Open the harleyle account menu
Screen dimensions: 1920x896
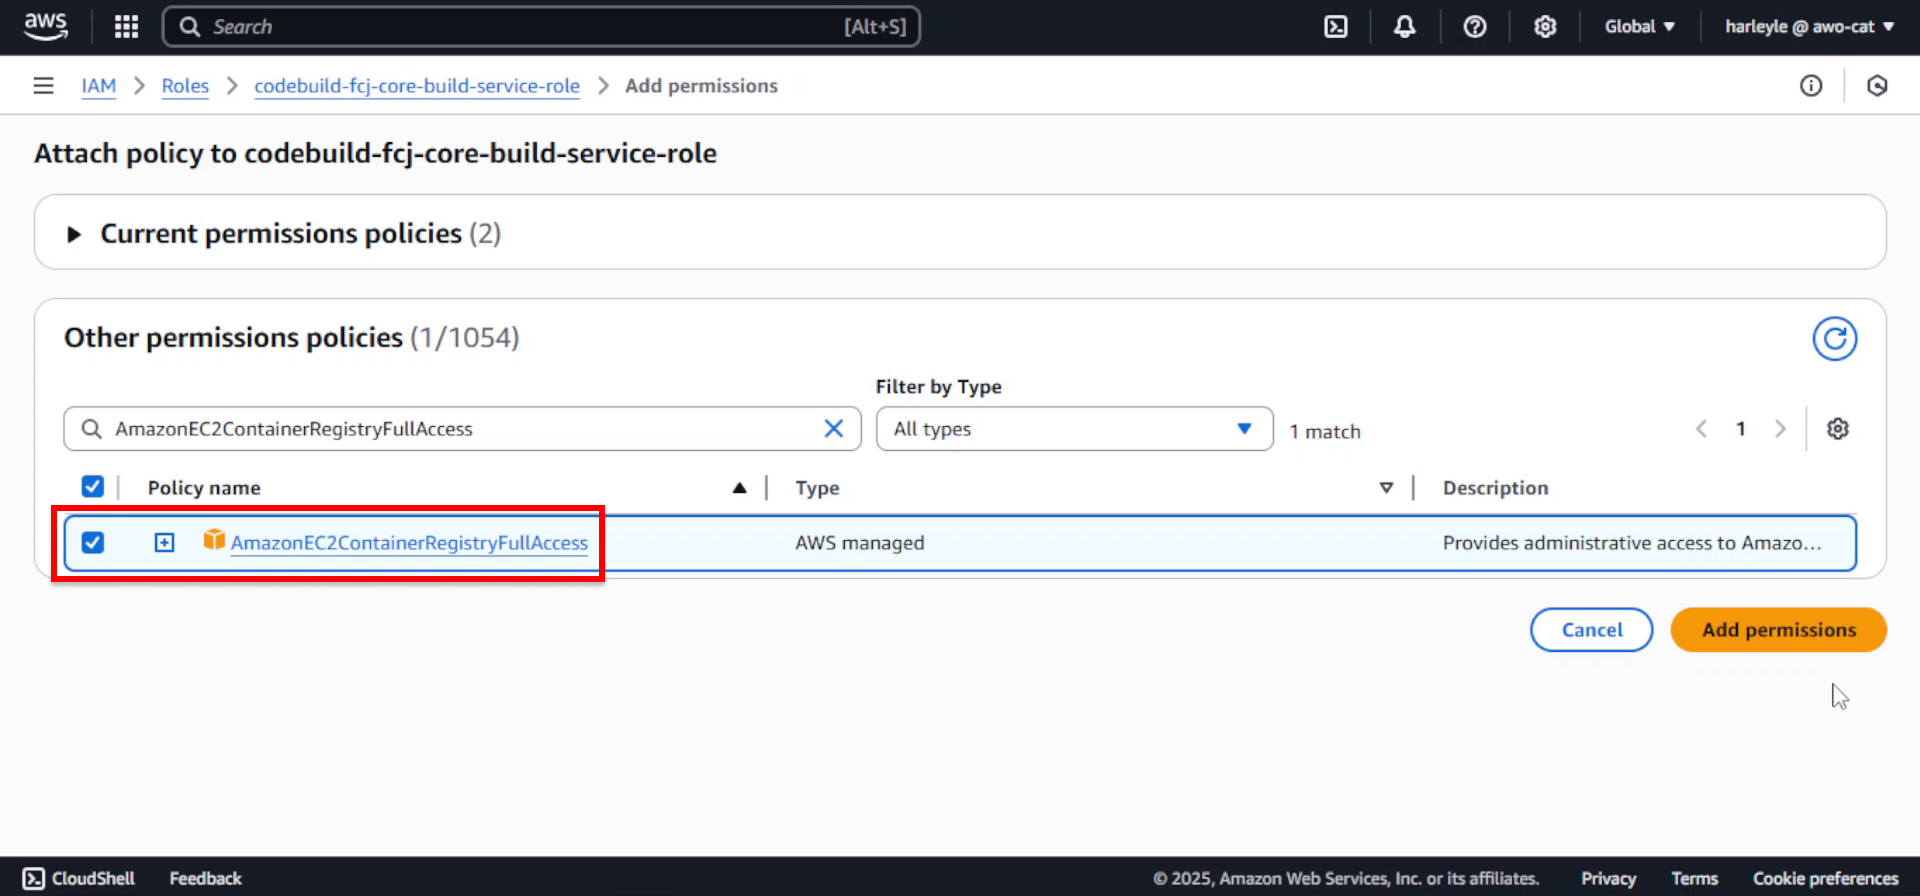pos(1809,27)
